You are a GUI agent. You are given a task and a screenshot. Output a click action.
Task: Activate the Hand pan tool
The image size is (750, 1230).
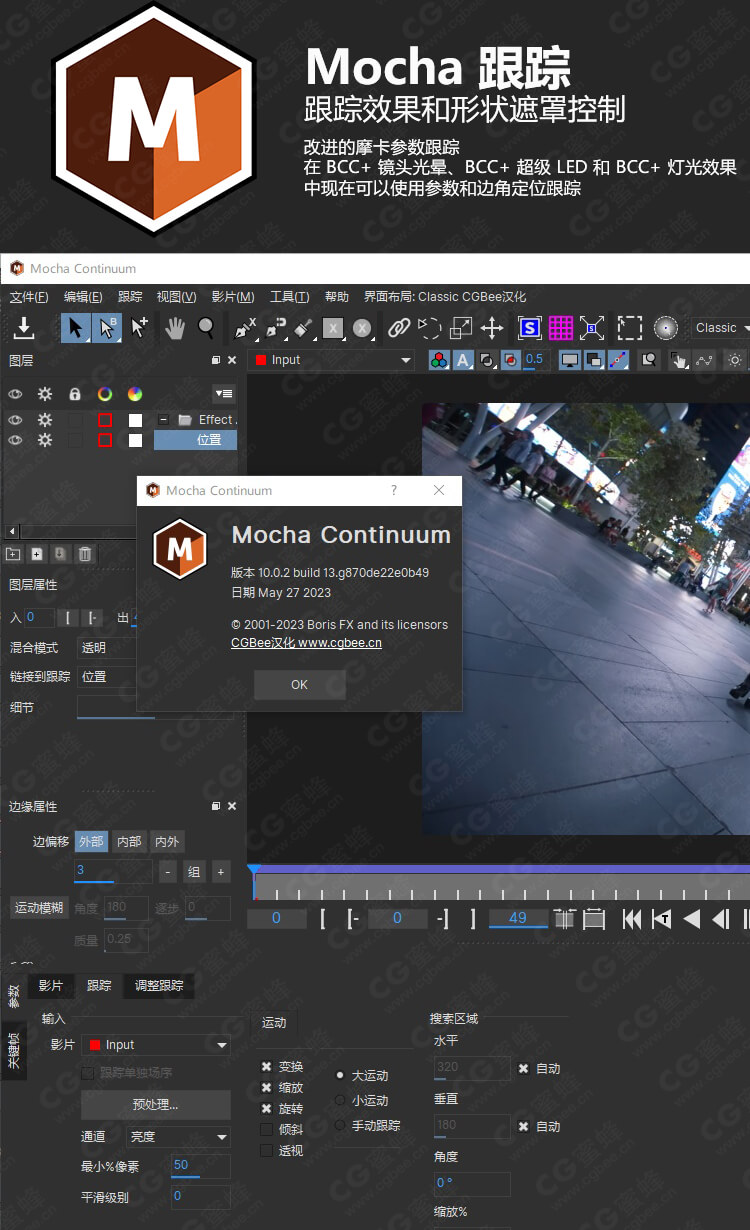click(175, 327)
